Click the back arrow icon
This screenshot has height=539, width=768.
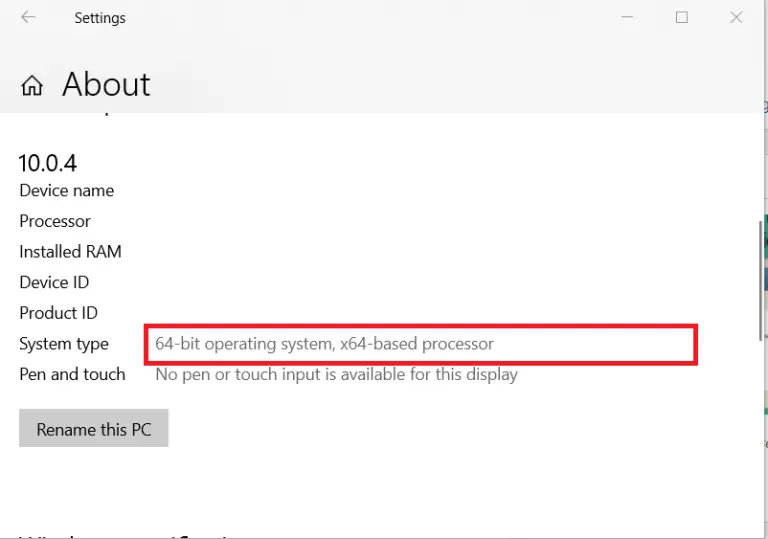[28, 17]
